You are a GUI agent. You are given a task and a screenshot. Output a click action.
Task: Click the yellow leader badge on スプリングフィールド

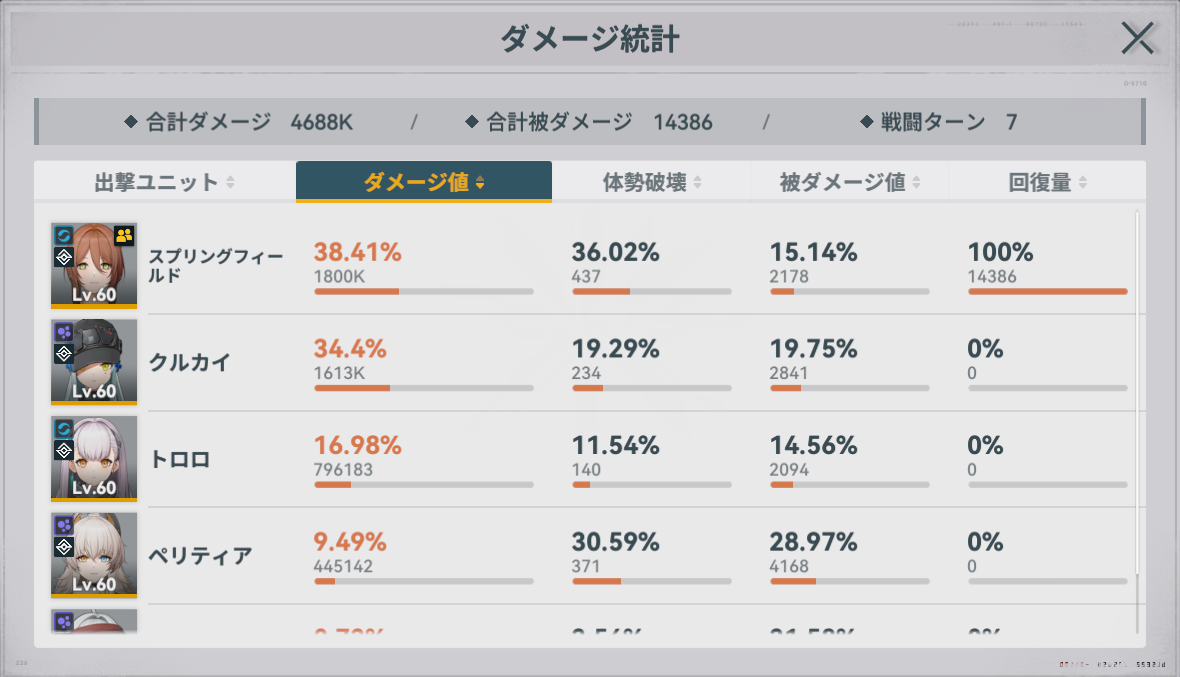coord(124,236)
